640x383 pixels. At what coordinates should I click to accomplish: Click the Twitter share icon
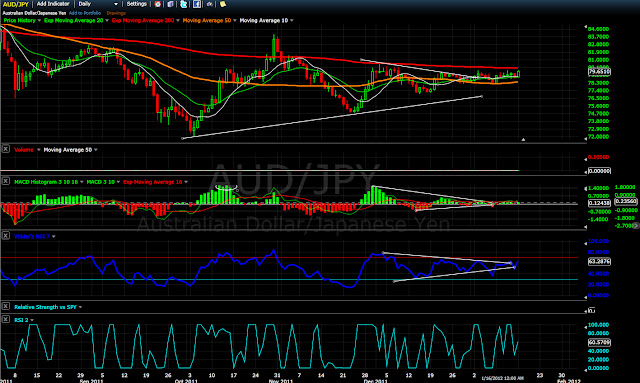click(x=184, y=4)
